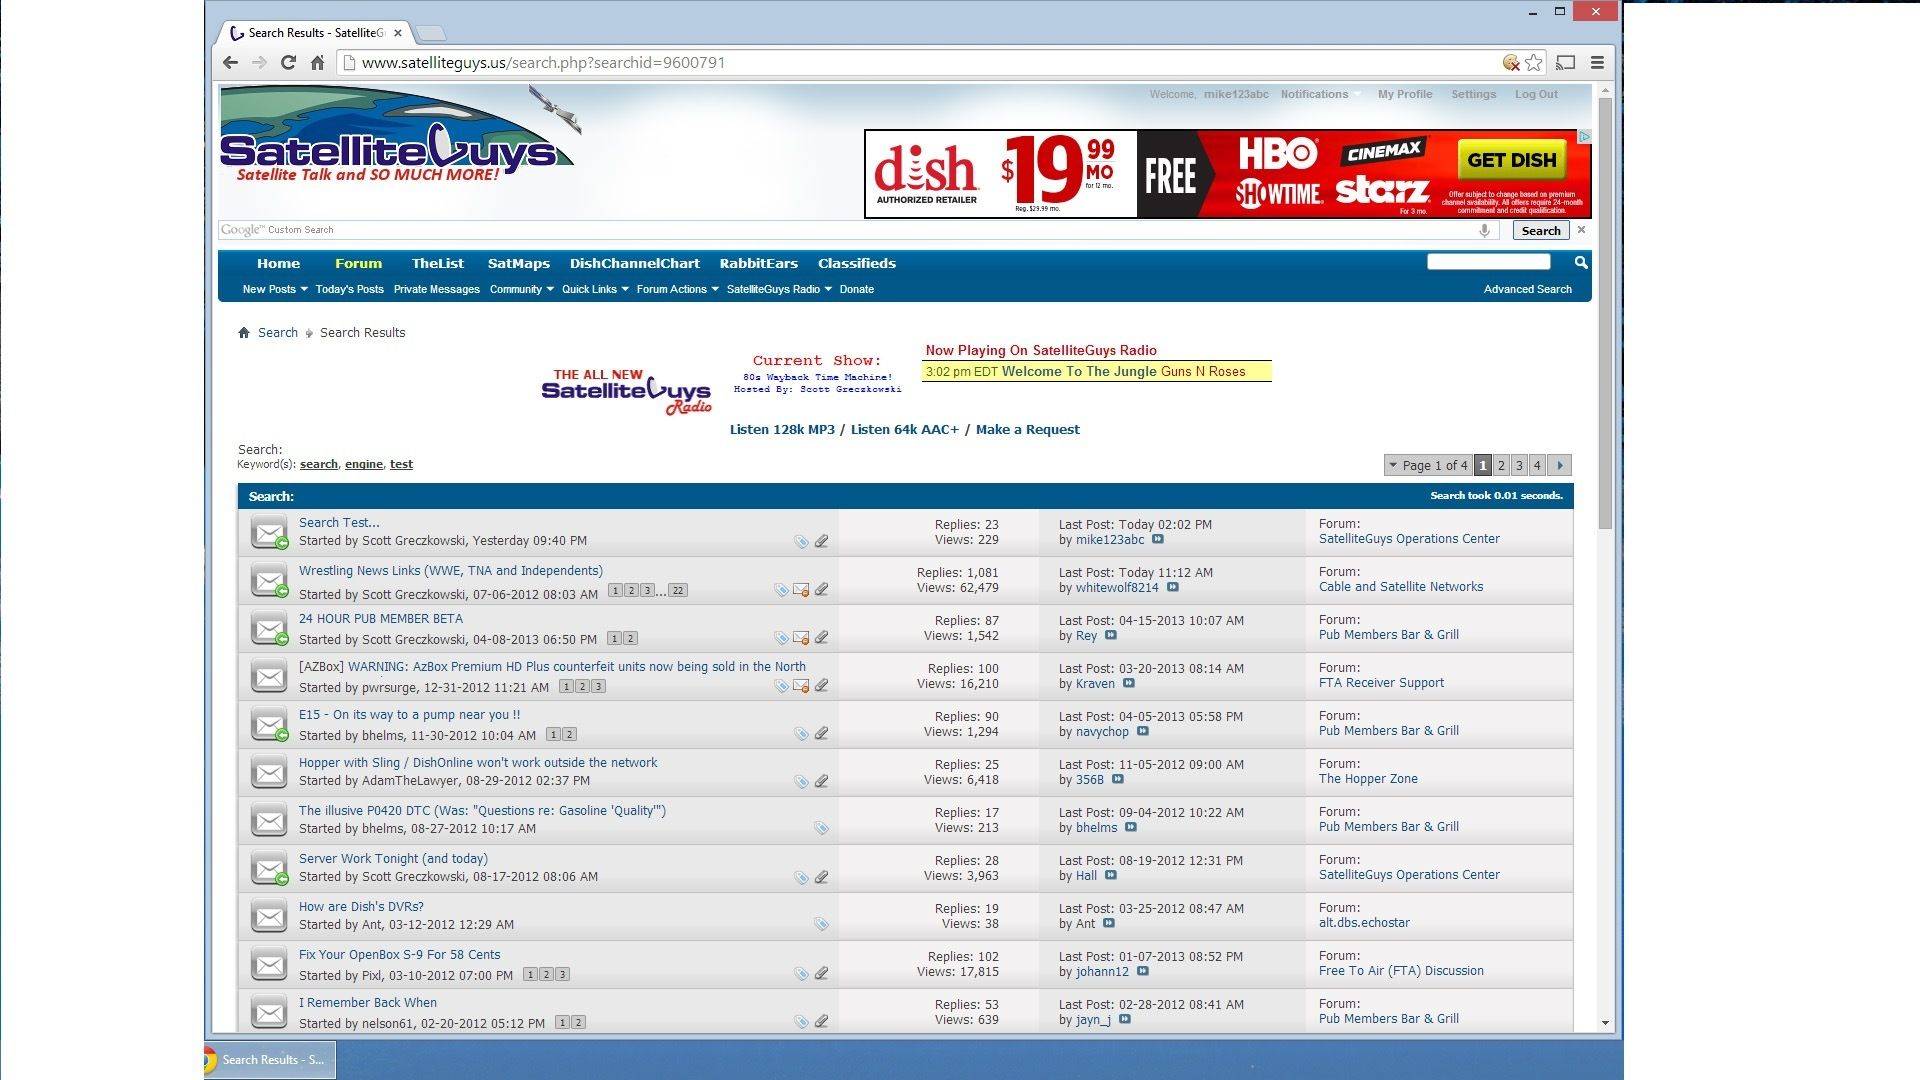Click thread status icon for Search Test

tap(269, 532)
